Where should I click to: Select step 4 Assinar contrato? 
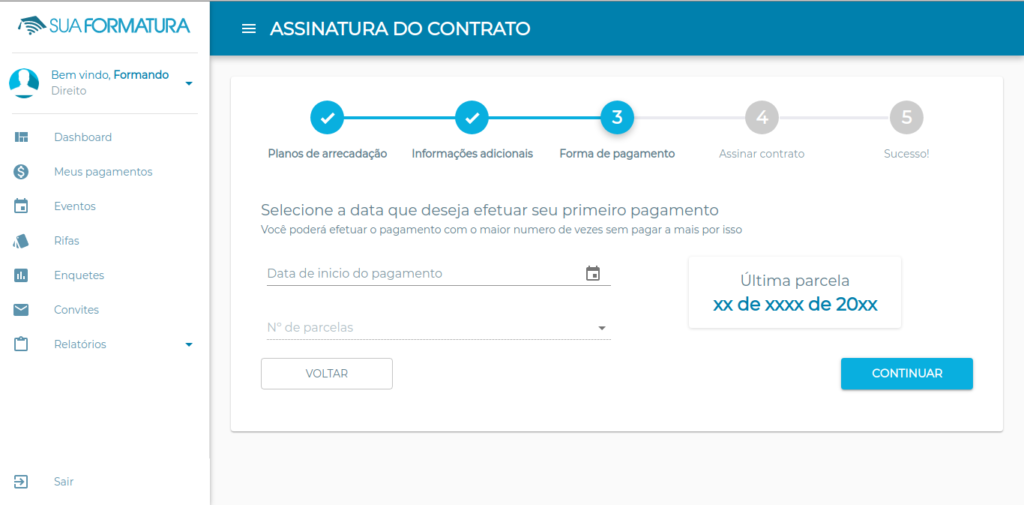(761, 118)
